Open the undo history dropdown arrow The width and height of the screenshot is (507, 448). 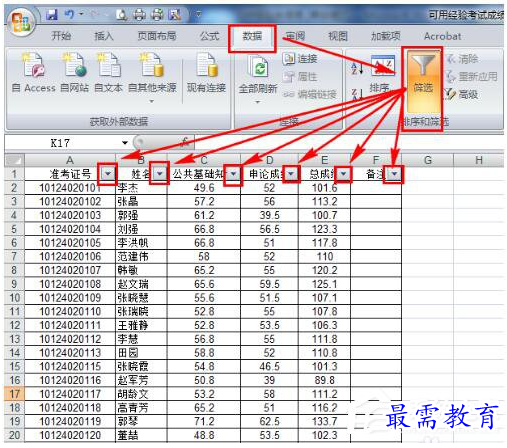click(81, 15)
